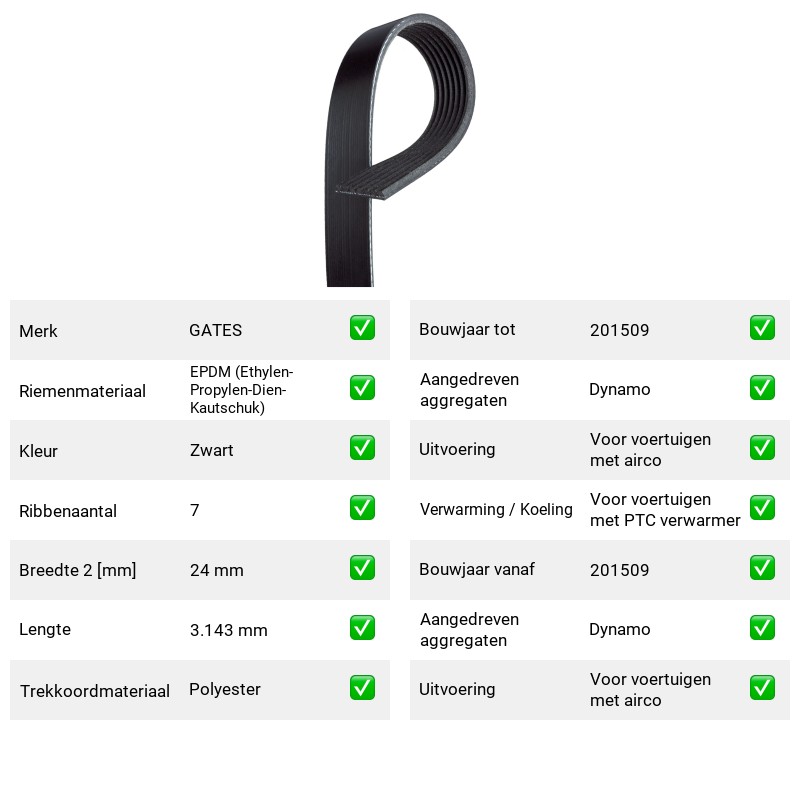Click the checkmark in first Uitvoering airco row
The image size is (800, 800).
762,447
